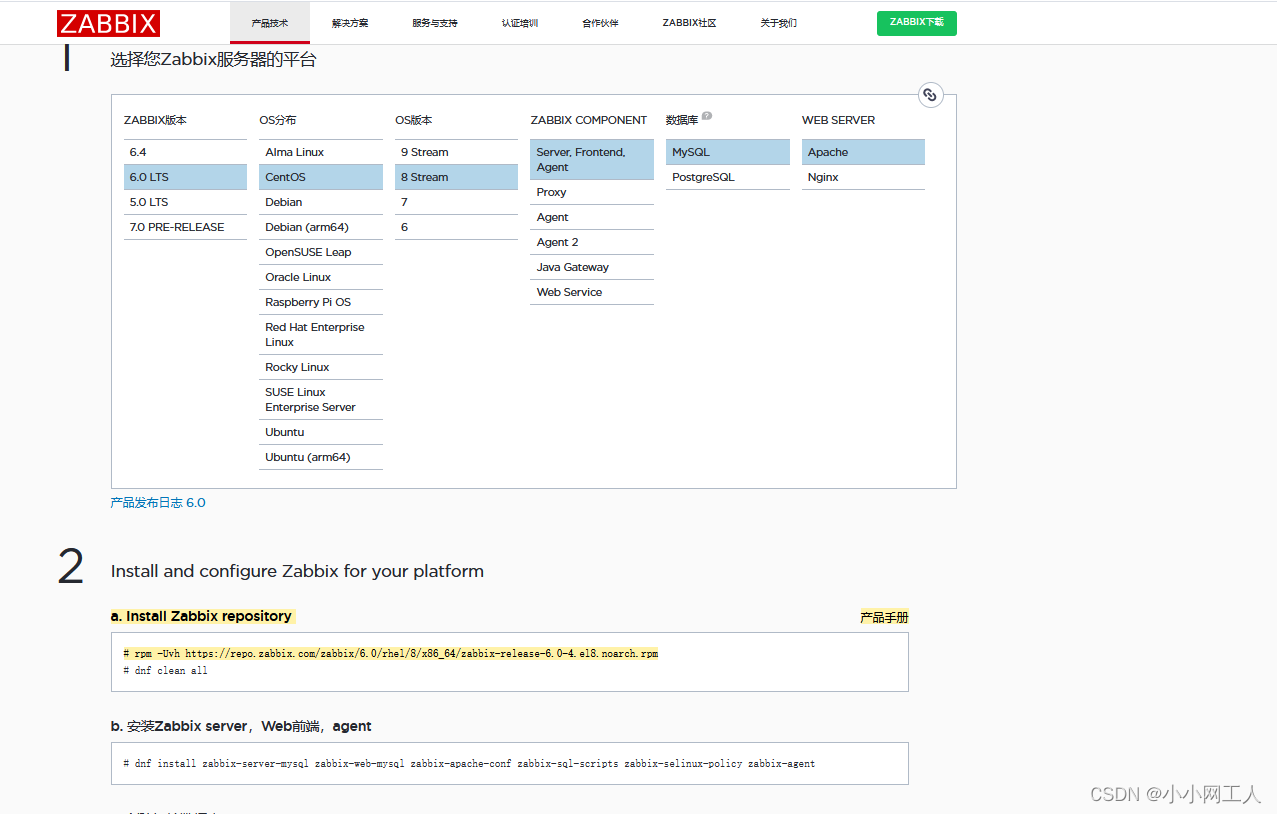The image size is (1277, 814).
Task: Open 产品发布日志 6.0 link
Action: point(158,503)
